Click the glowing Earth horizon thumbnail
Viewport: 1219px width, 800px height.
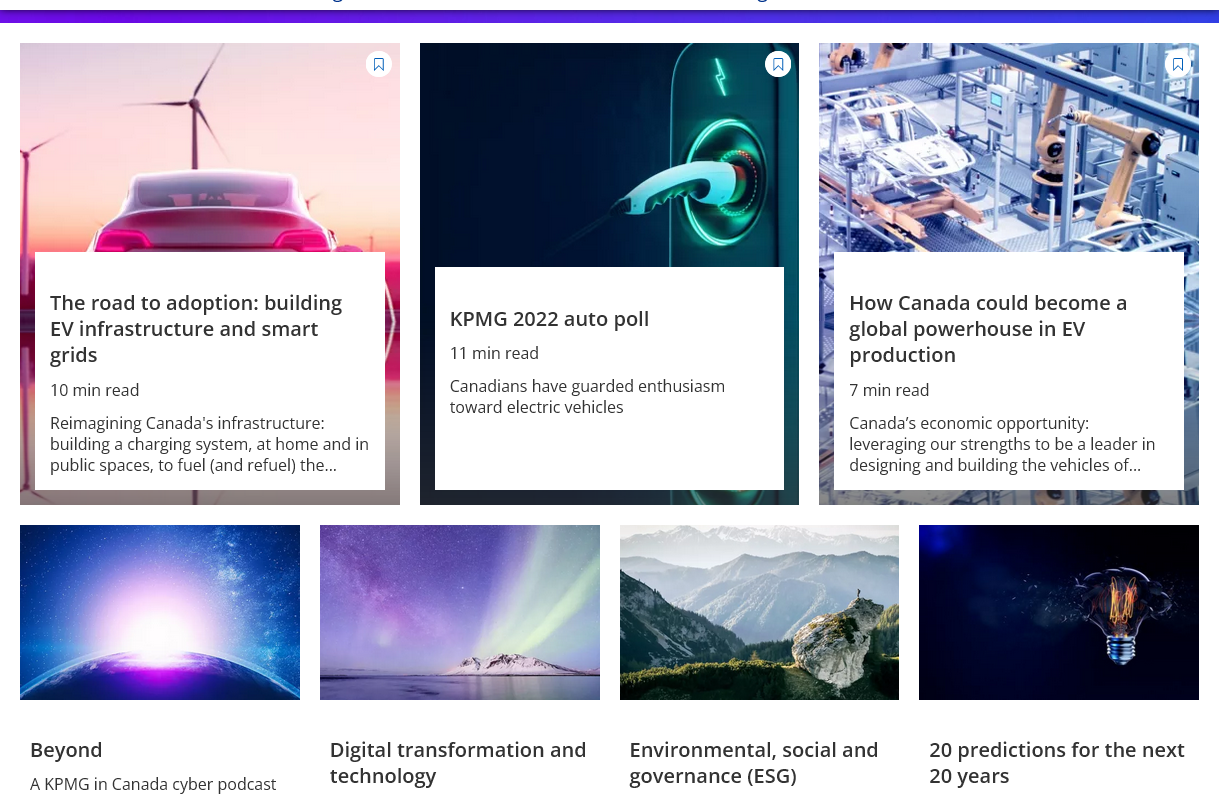click(x=160, y=612)
